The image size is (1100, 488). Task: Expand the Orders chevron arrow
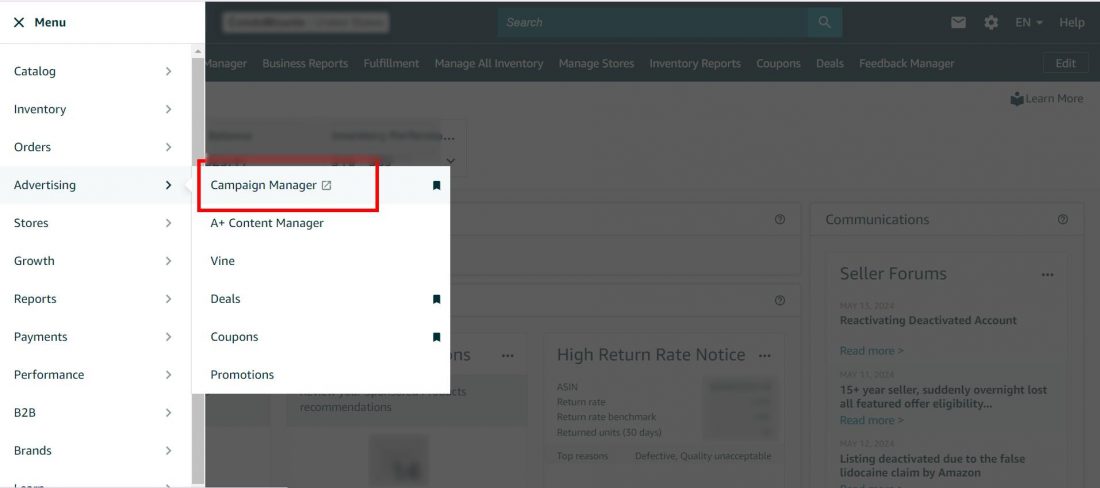pos(168,147)
